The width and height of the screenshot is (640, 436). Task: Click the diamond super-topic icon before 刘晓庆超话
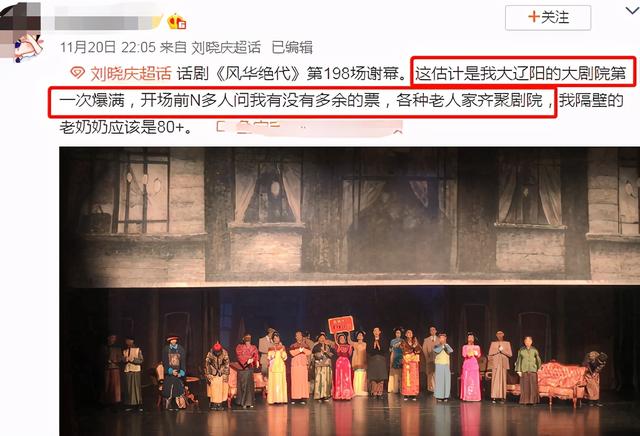click(77, 73)
